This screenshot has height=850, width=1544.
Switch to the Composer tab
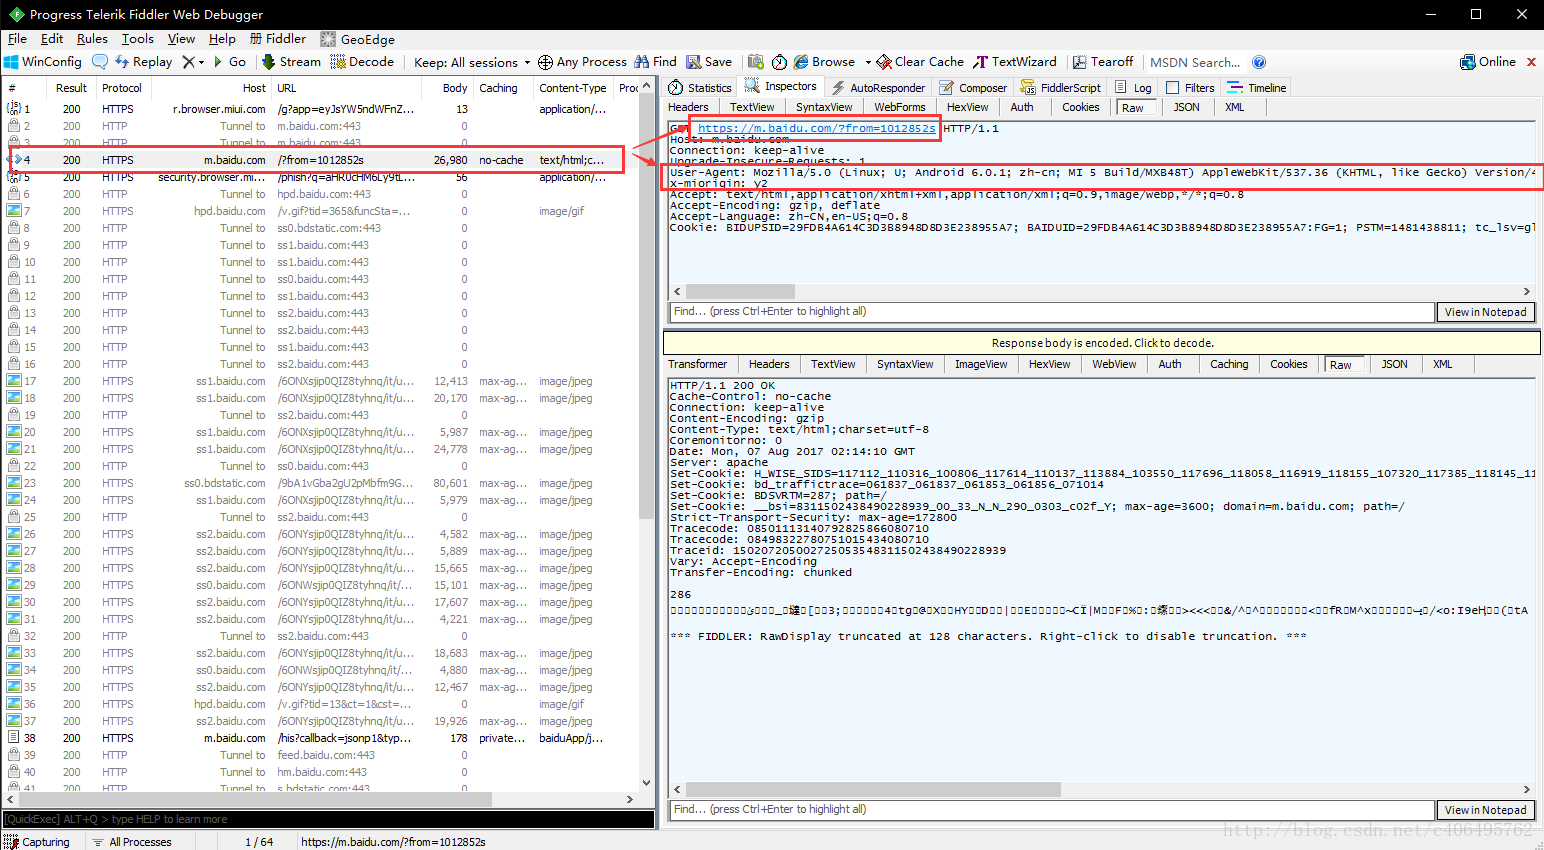coord(973,88)
